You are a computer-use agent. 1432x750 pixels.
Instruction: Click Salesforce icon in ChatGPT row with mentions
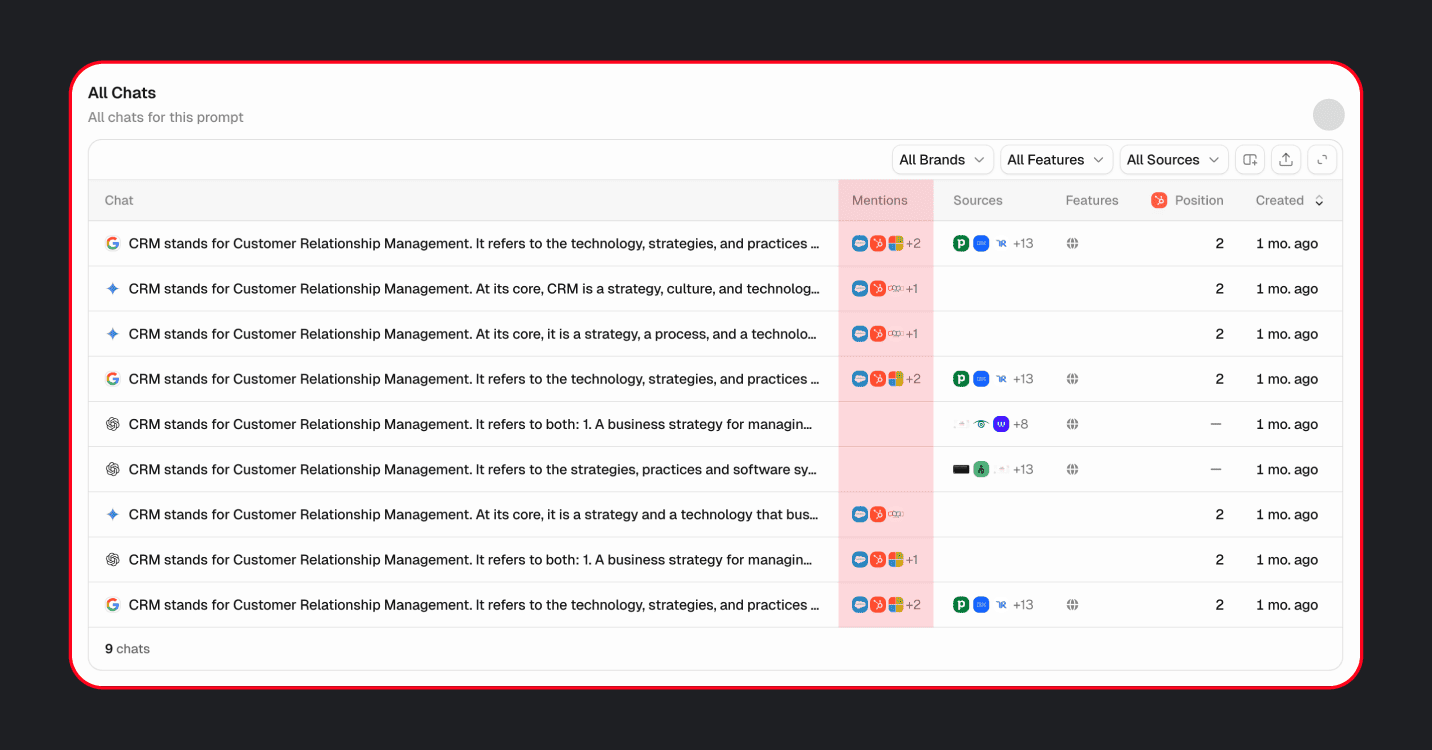[860, 559]
